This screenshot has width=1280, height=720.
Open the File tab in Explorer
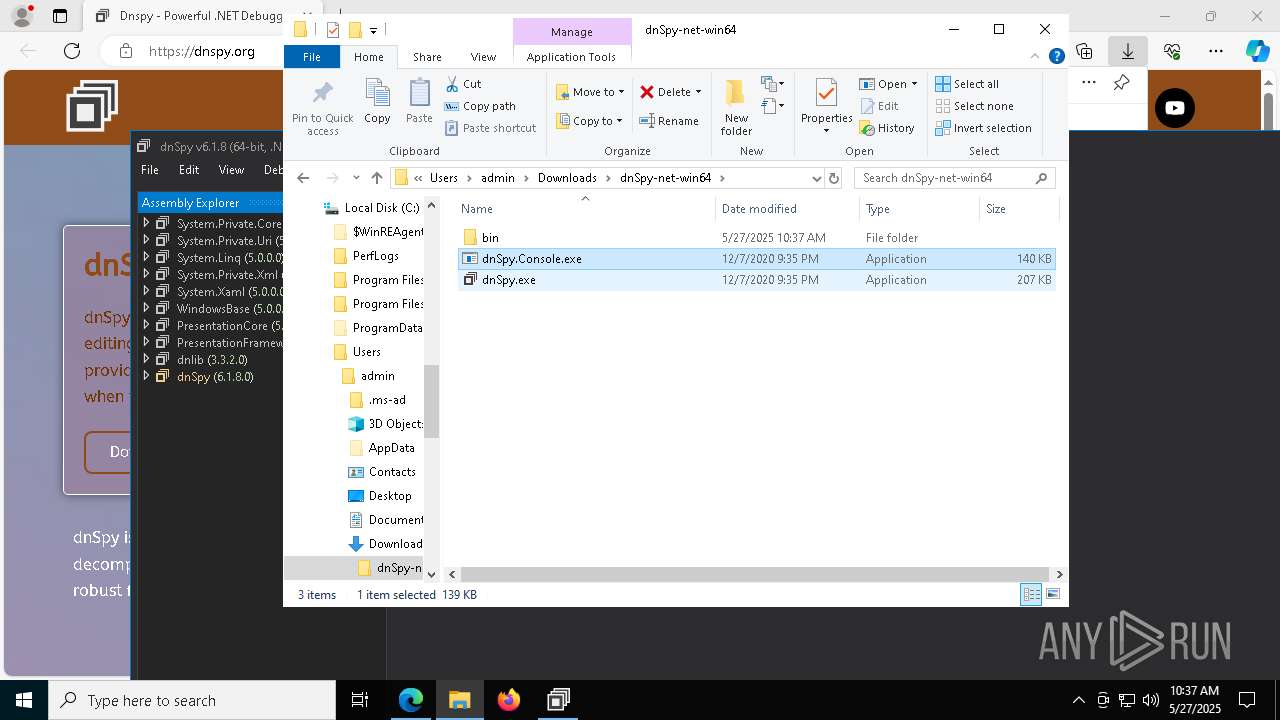(312, 57)
